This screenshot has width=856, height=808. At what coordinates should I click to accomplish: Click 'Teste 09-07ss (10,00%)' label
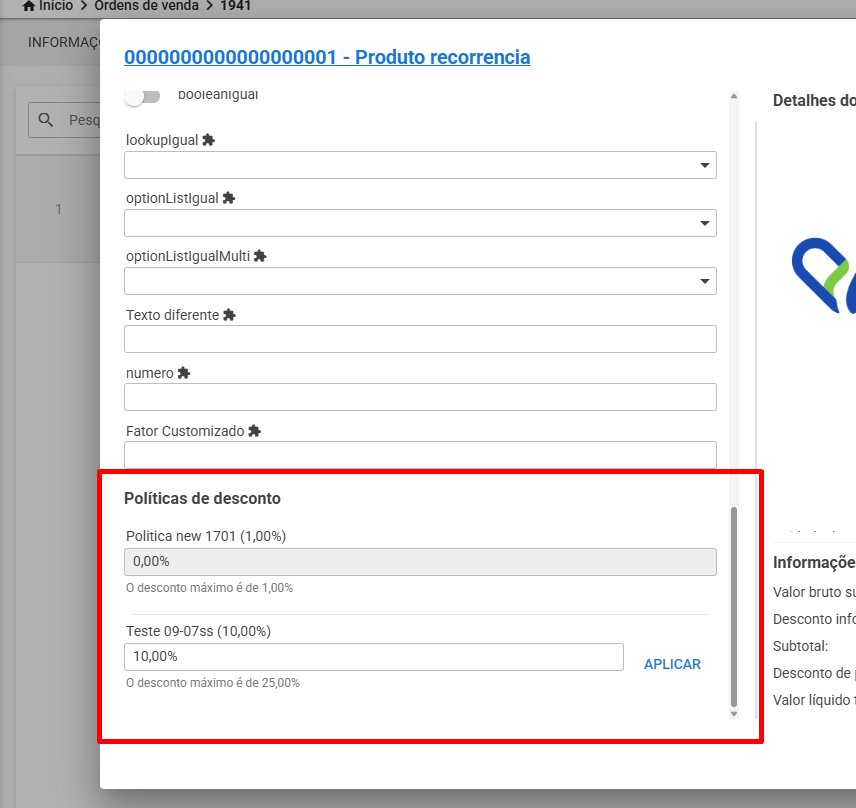pyautogui.click(x=198, y=631)
